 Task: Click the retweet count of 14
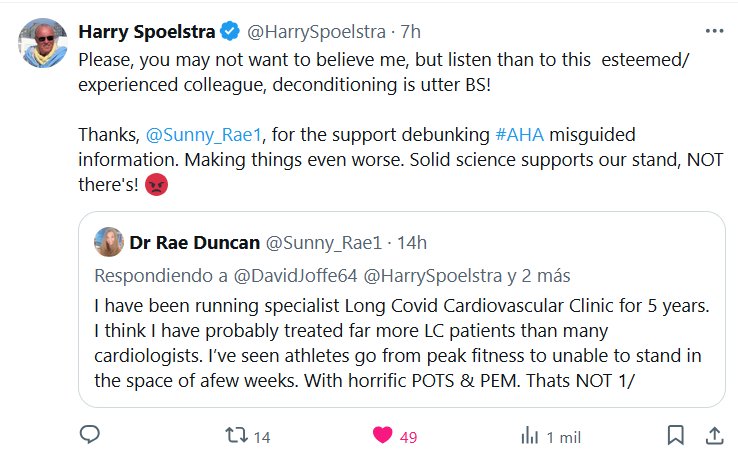(x=262, y=436)
